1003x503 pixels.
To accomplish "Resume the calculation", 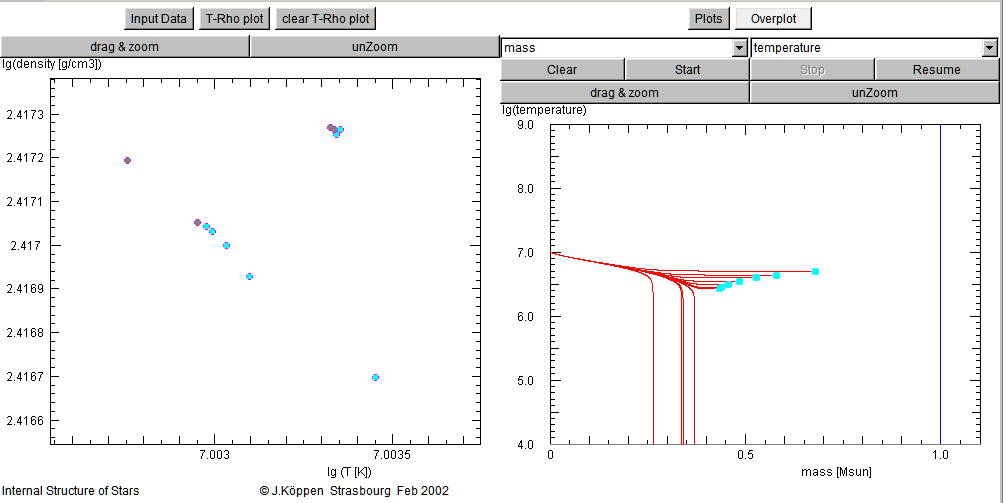I will [x=936, y=70].
